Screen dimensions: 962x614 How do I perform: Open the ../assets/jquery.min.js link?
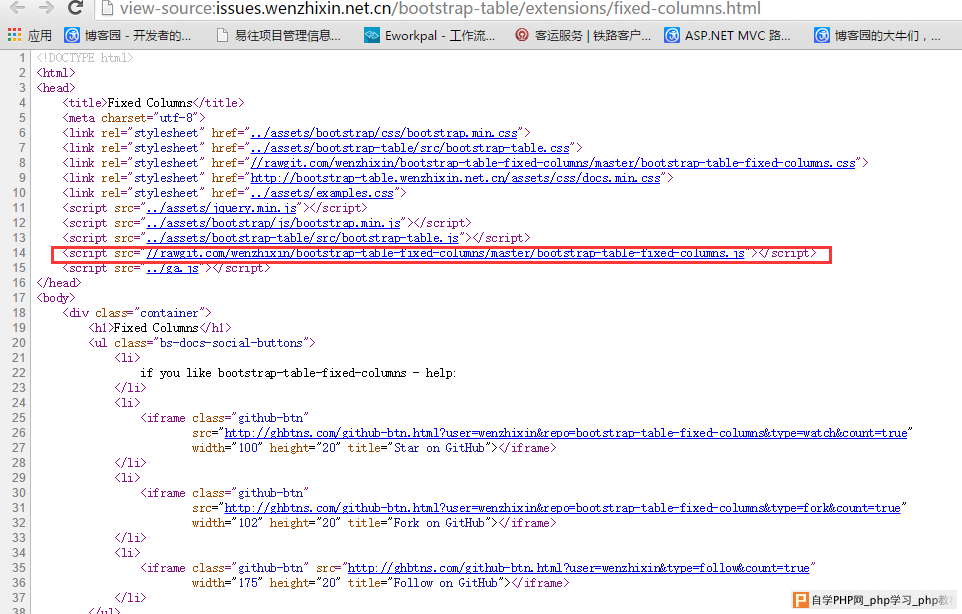click(221, 208)
